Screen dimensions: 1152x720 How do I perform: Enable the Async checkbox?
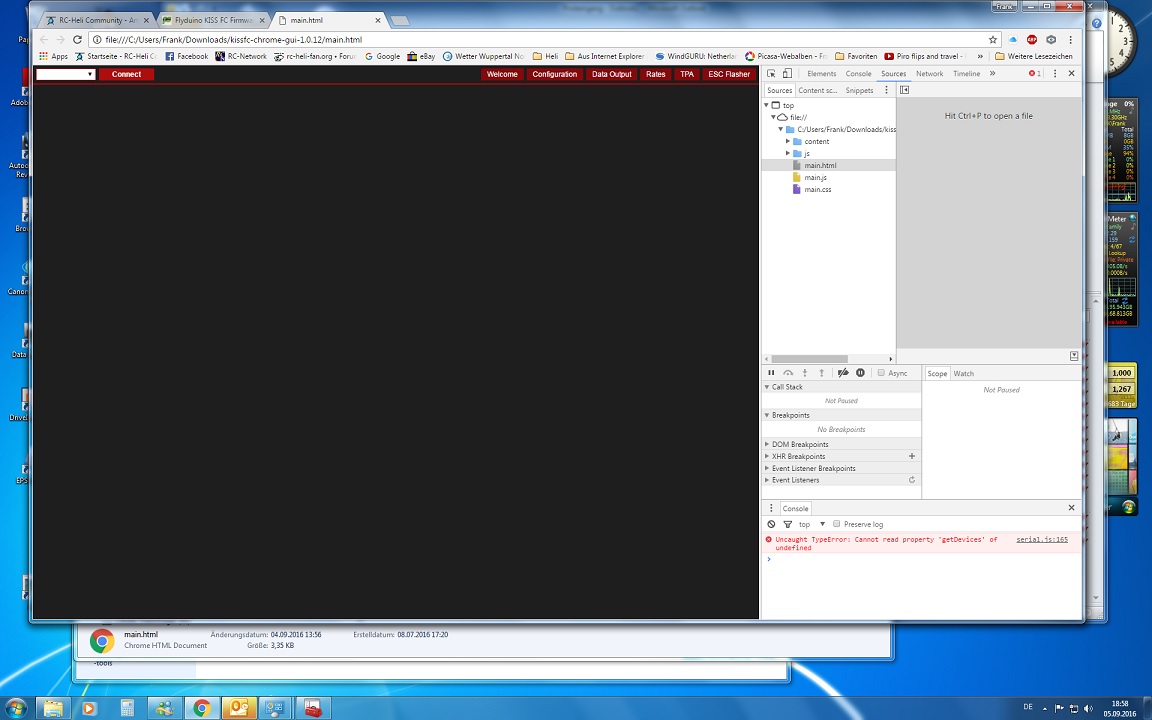(881, 373)
